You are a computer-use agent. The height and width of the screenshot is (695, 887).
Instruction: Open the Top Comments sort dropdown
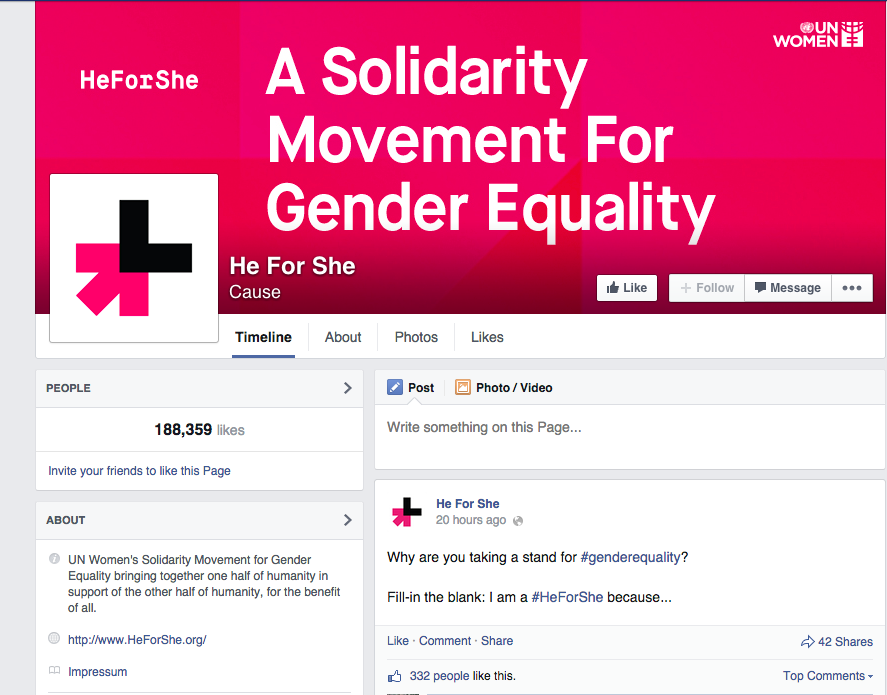(x=827, y=676)
